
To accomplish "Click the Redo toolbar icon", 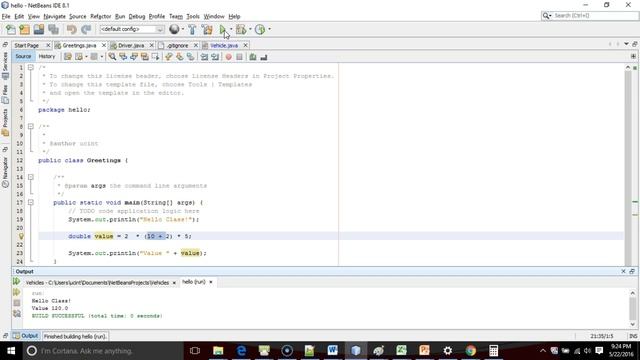I will click(86, 29).
